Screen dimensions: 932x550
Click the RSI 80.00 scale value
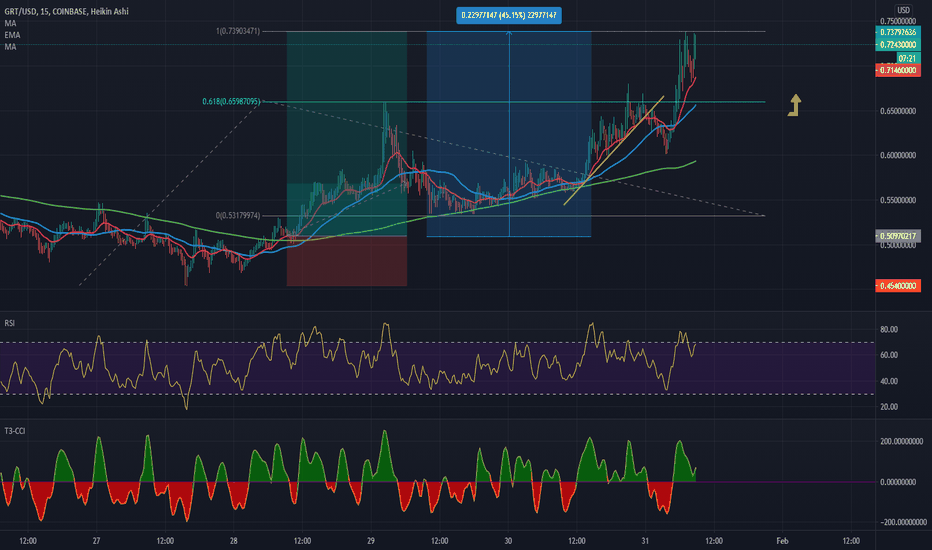point(889,329)
